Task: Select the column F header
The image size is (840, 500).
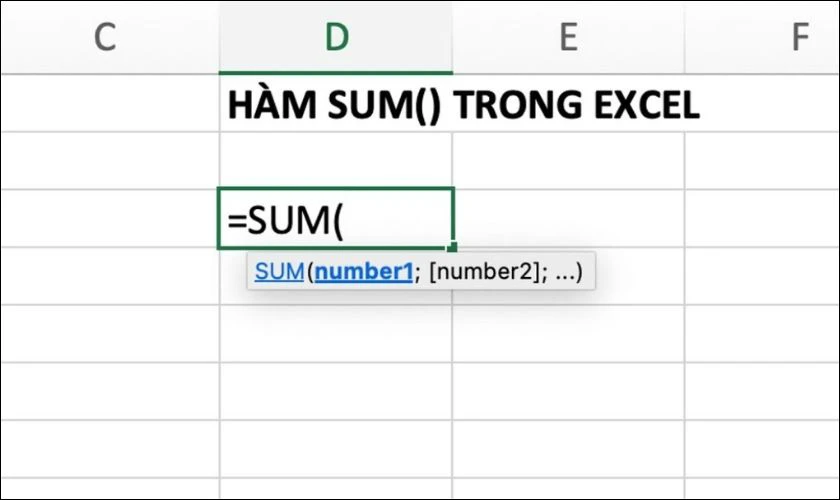Action: 798,37
